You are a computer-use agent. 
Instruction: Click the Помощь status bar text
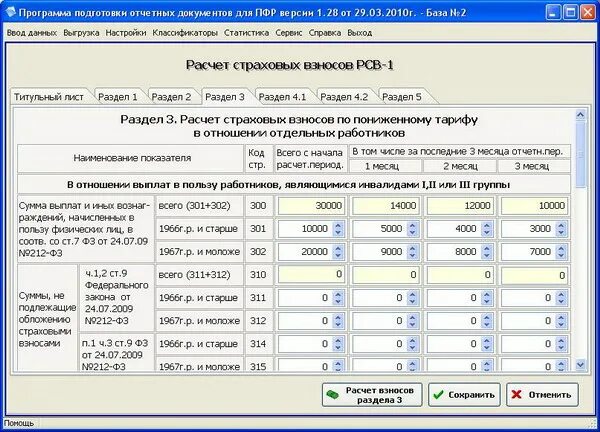click(19, 423)
